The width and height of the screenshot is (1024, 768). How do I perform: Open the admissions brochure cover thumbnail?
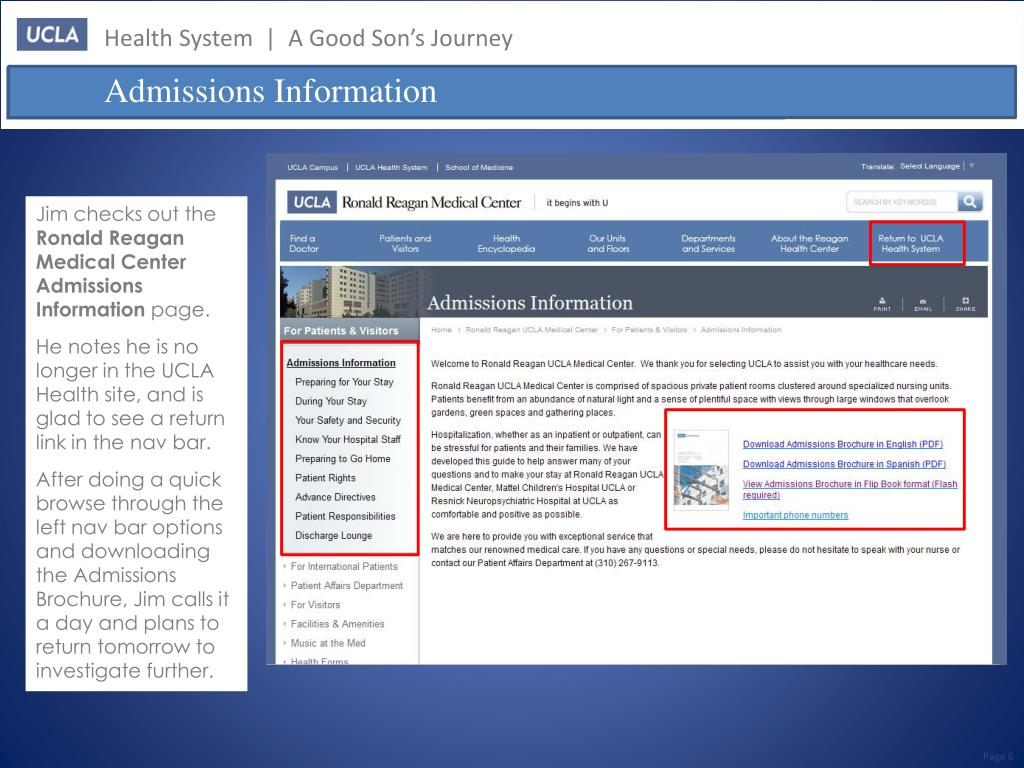(x=701, y=470)
